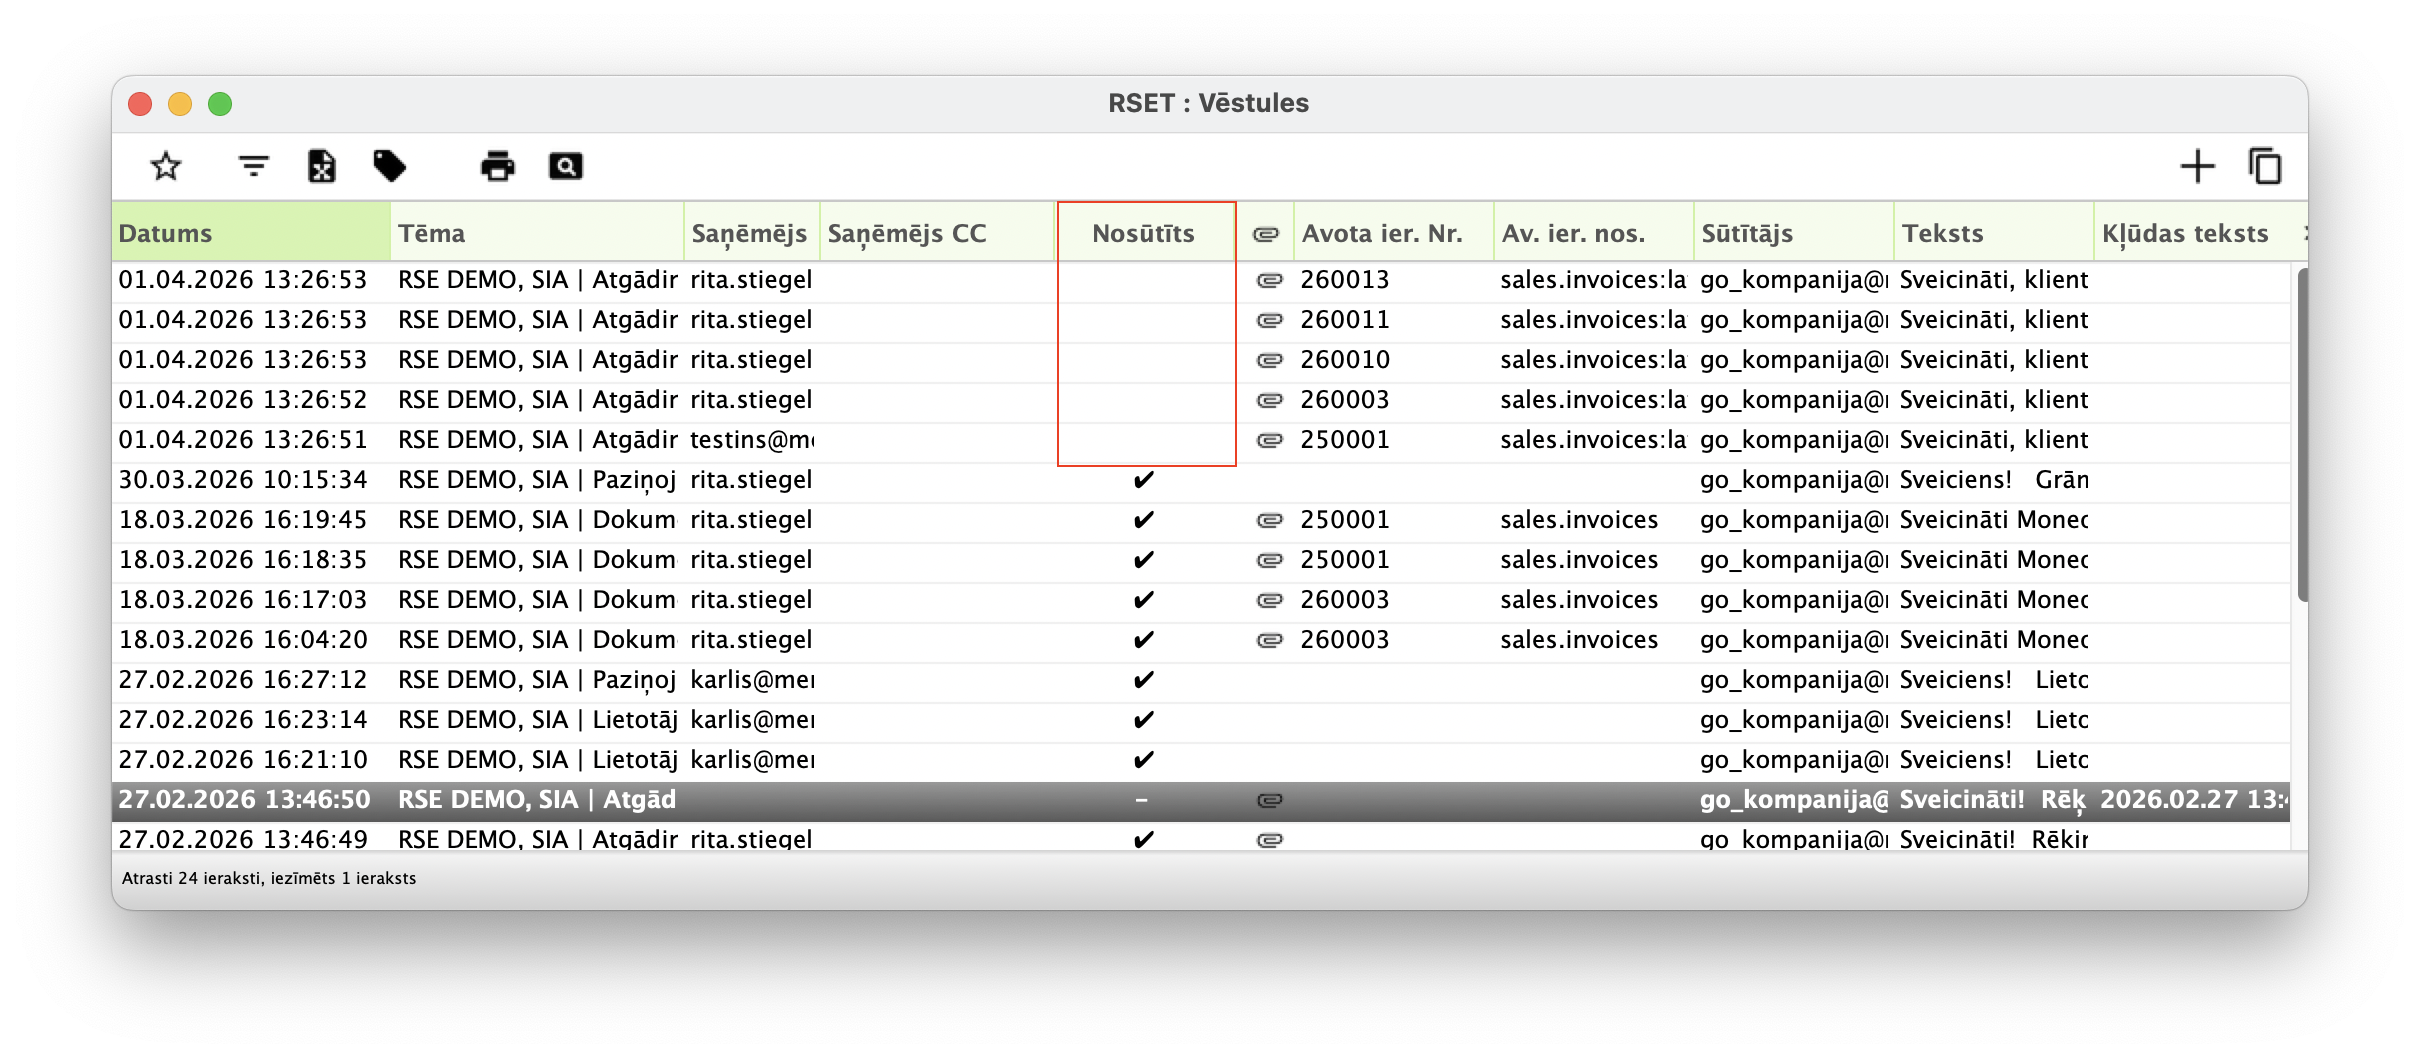This screenshot has height=1058, width=2420.
Task: Open the filter list icon
Action: point(254,166)
